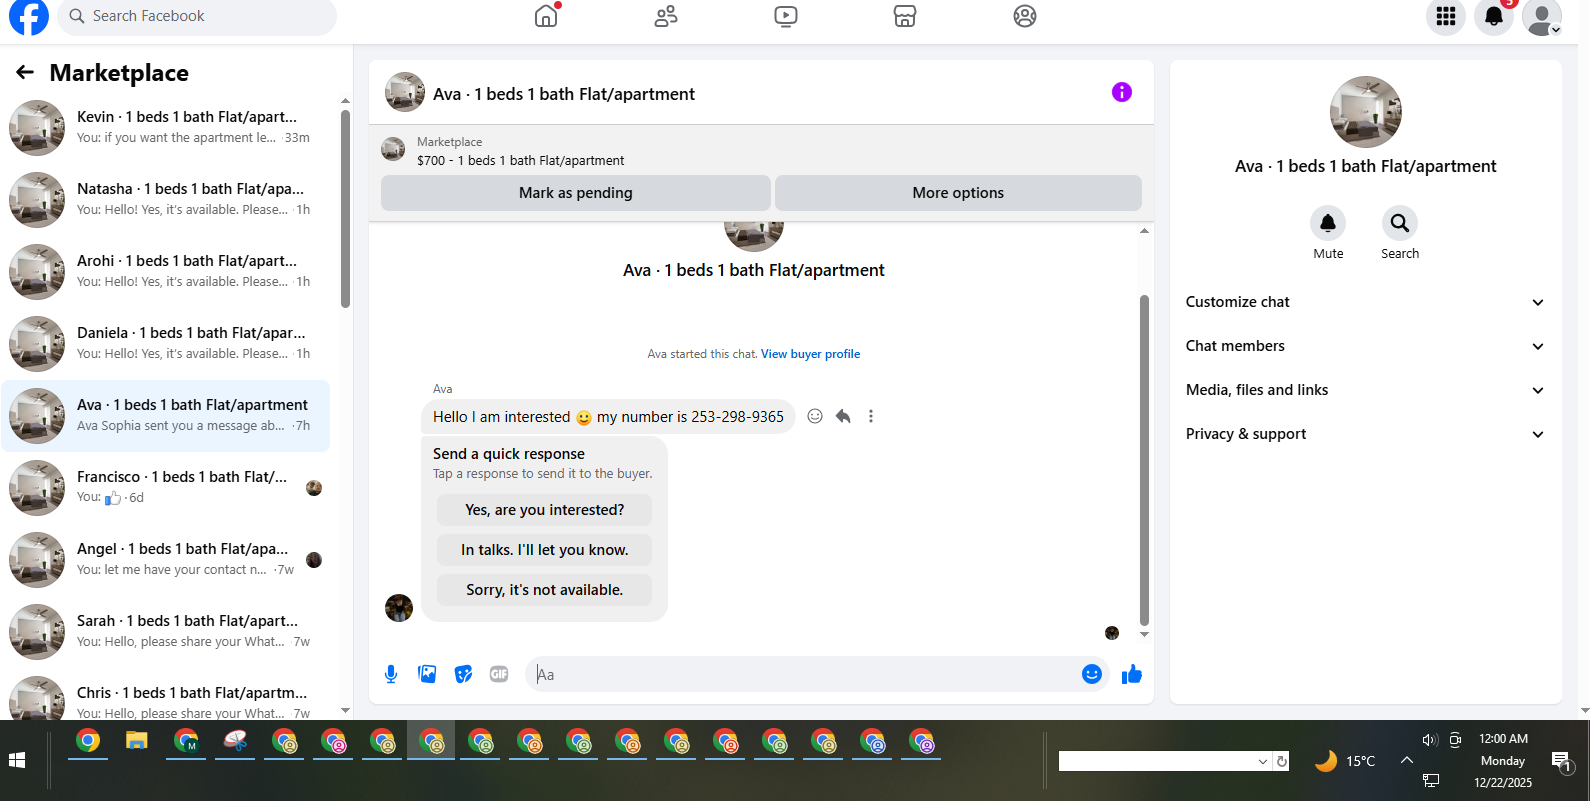Send a voice clip with microphone icon
The width and height of the screenshot is (1590, 801).
tap(391, 674)
